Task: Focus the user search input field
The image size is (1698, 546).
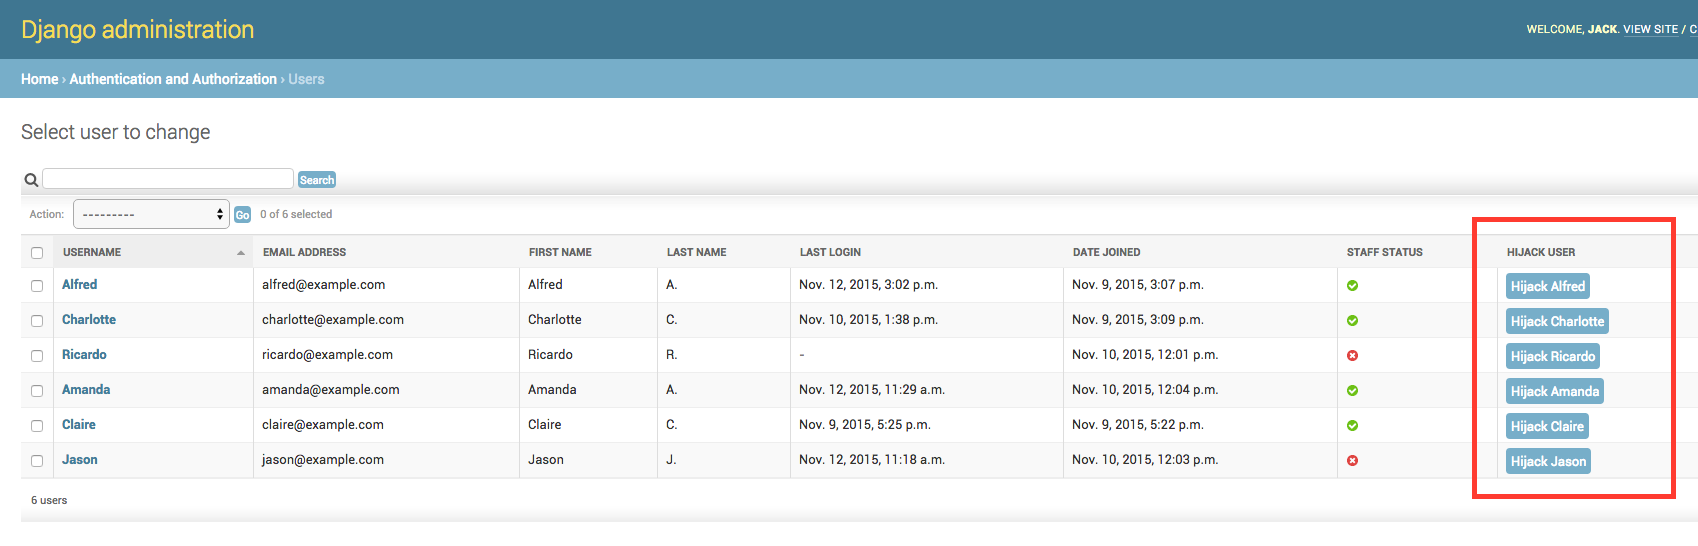Action: 168,179
